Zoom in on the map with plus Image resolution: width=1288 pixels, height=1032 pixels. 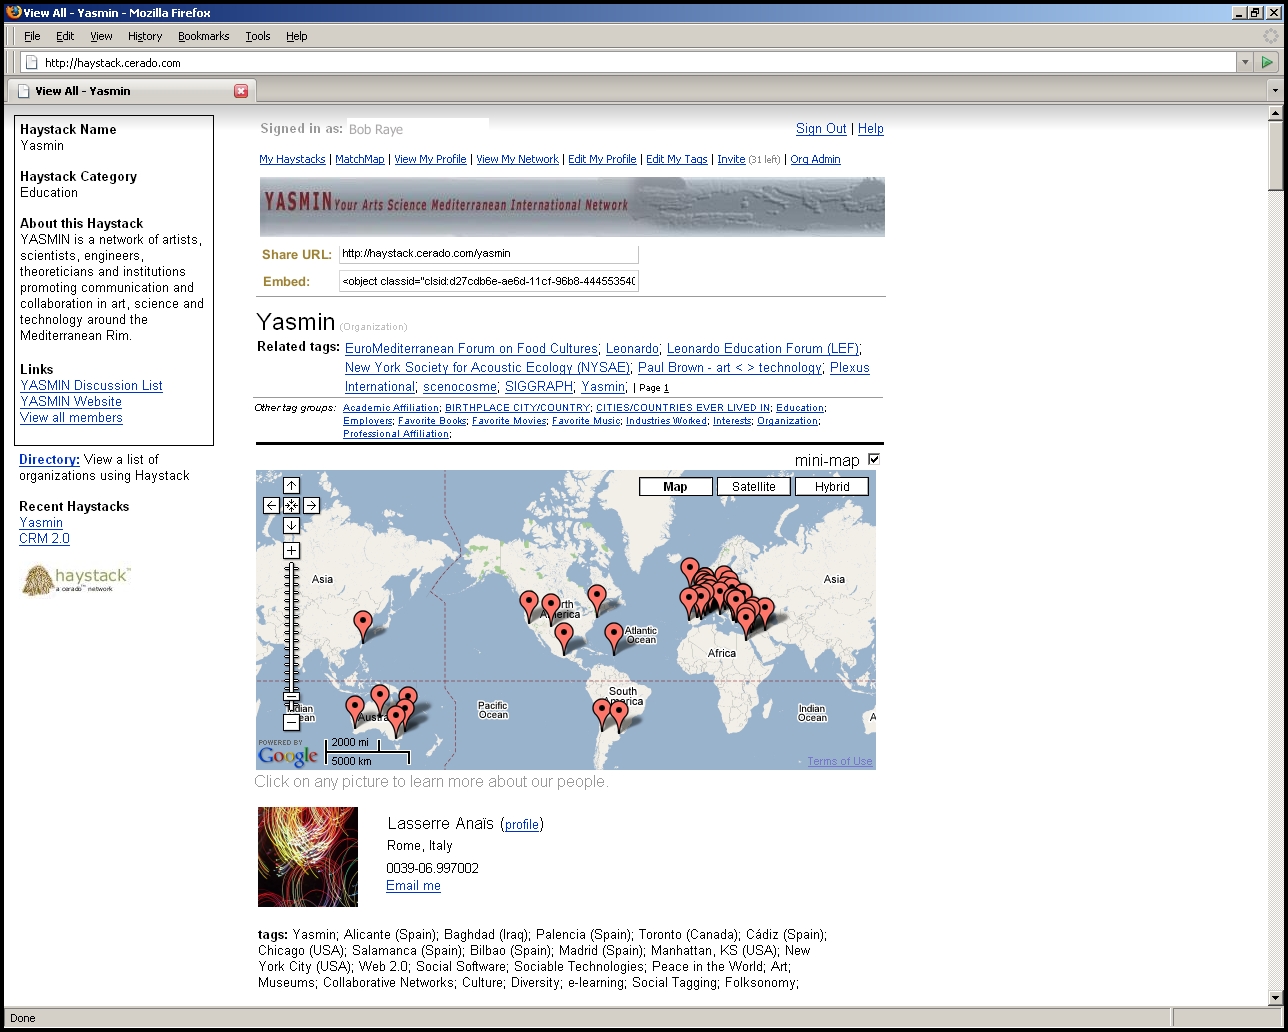tap(291, 551)
